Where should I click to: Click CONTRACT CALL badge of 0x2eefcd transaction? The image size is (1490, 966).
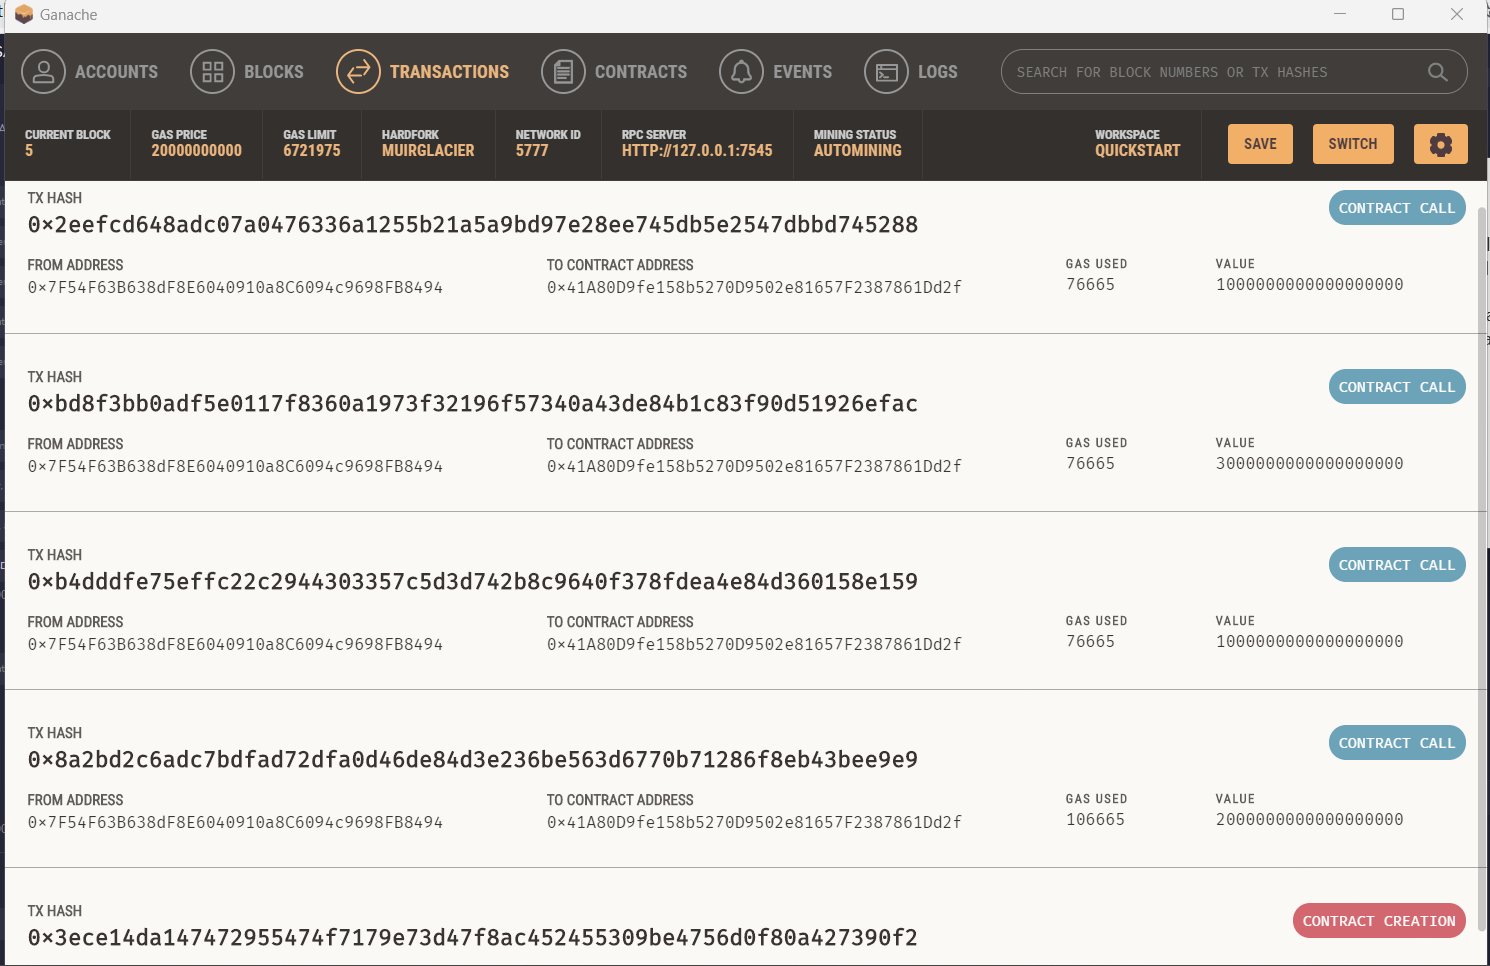[x=1397, y=208]
